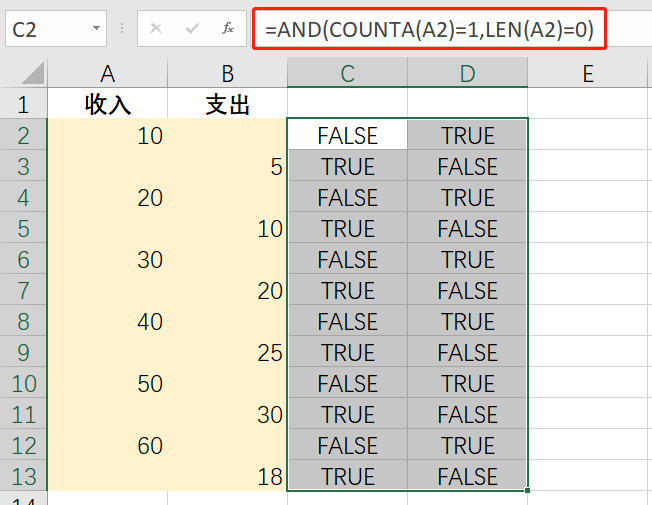Click cell B11 containing 30
The width and height of the screenshot is (652, 505).
(x=227, y=413)
